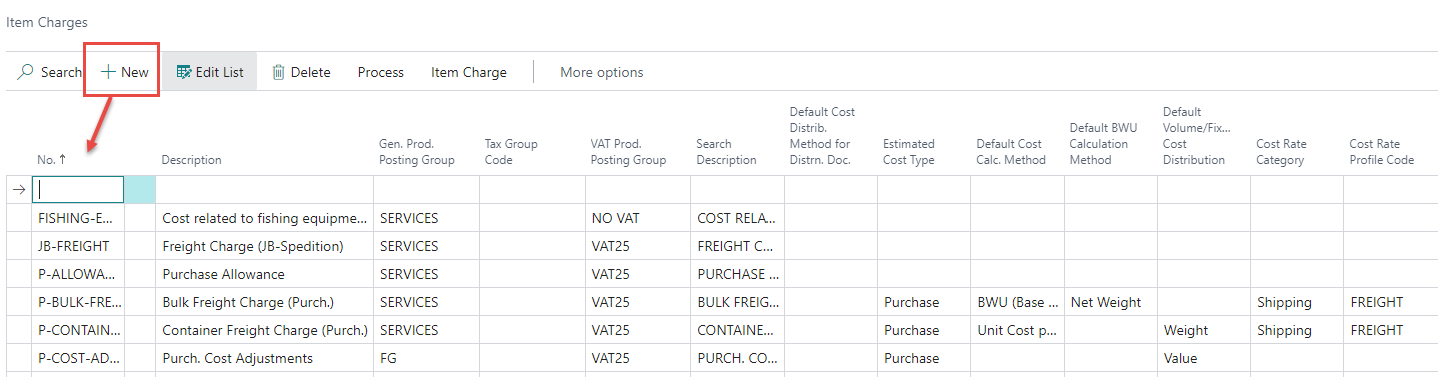Click the row selector arrow on new line
Viewport: 1438px width, 377px height.
click(17, 189)
